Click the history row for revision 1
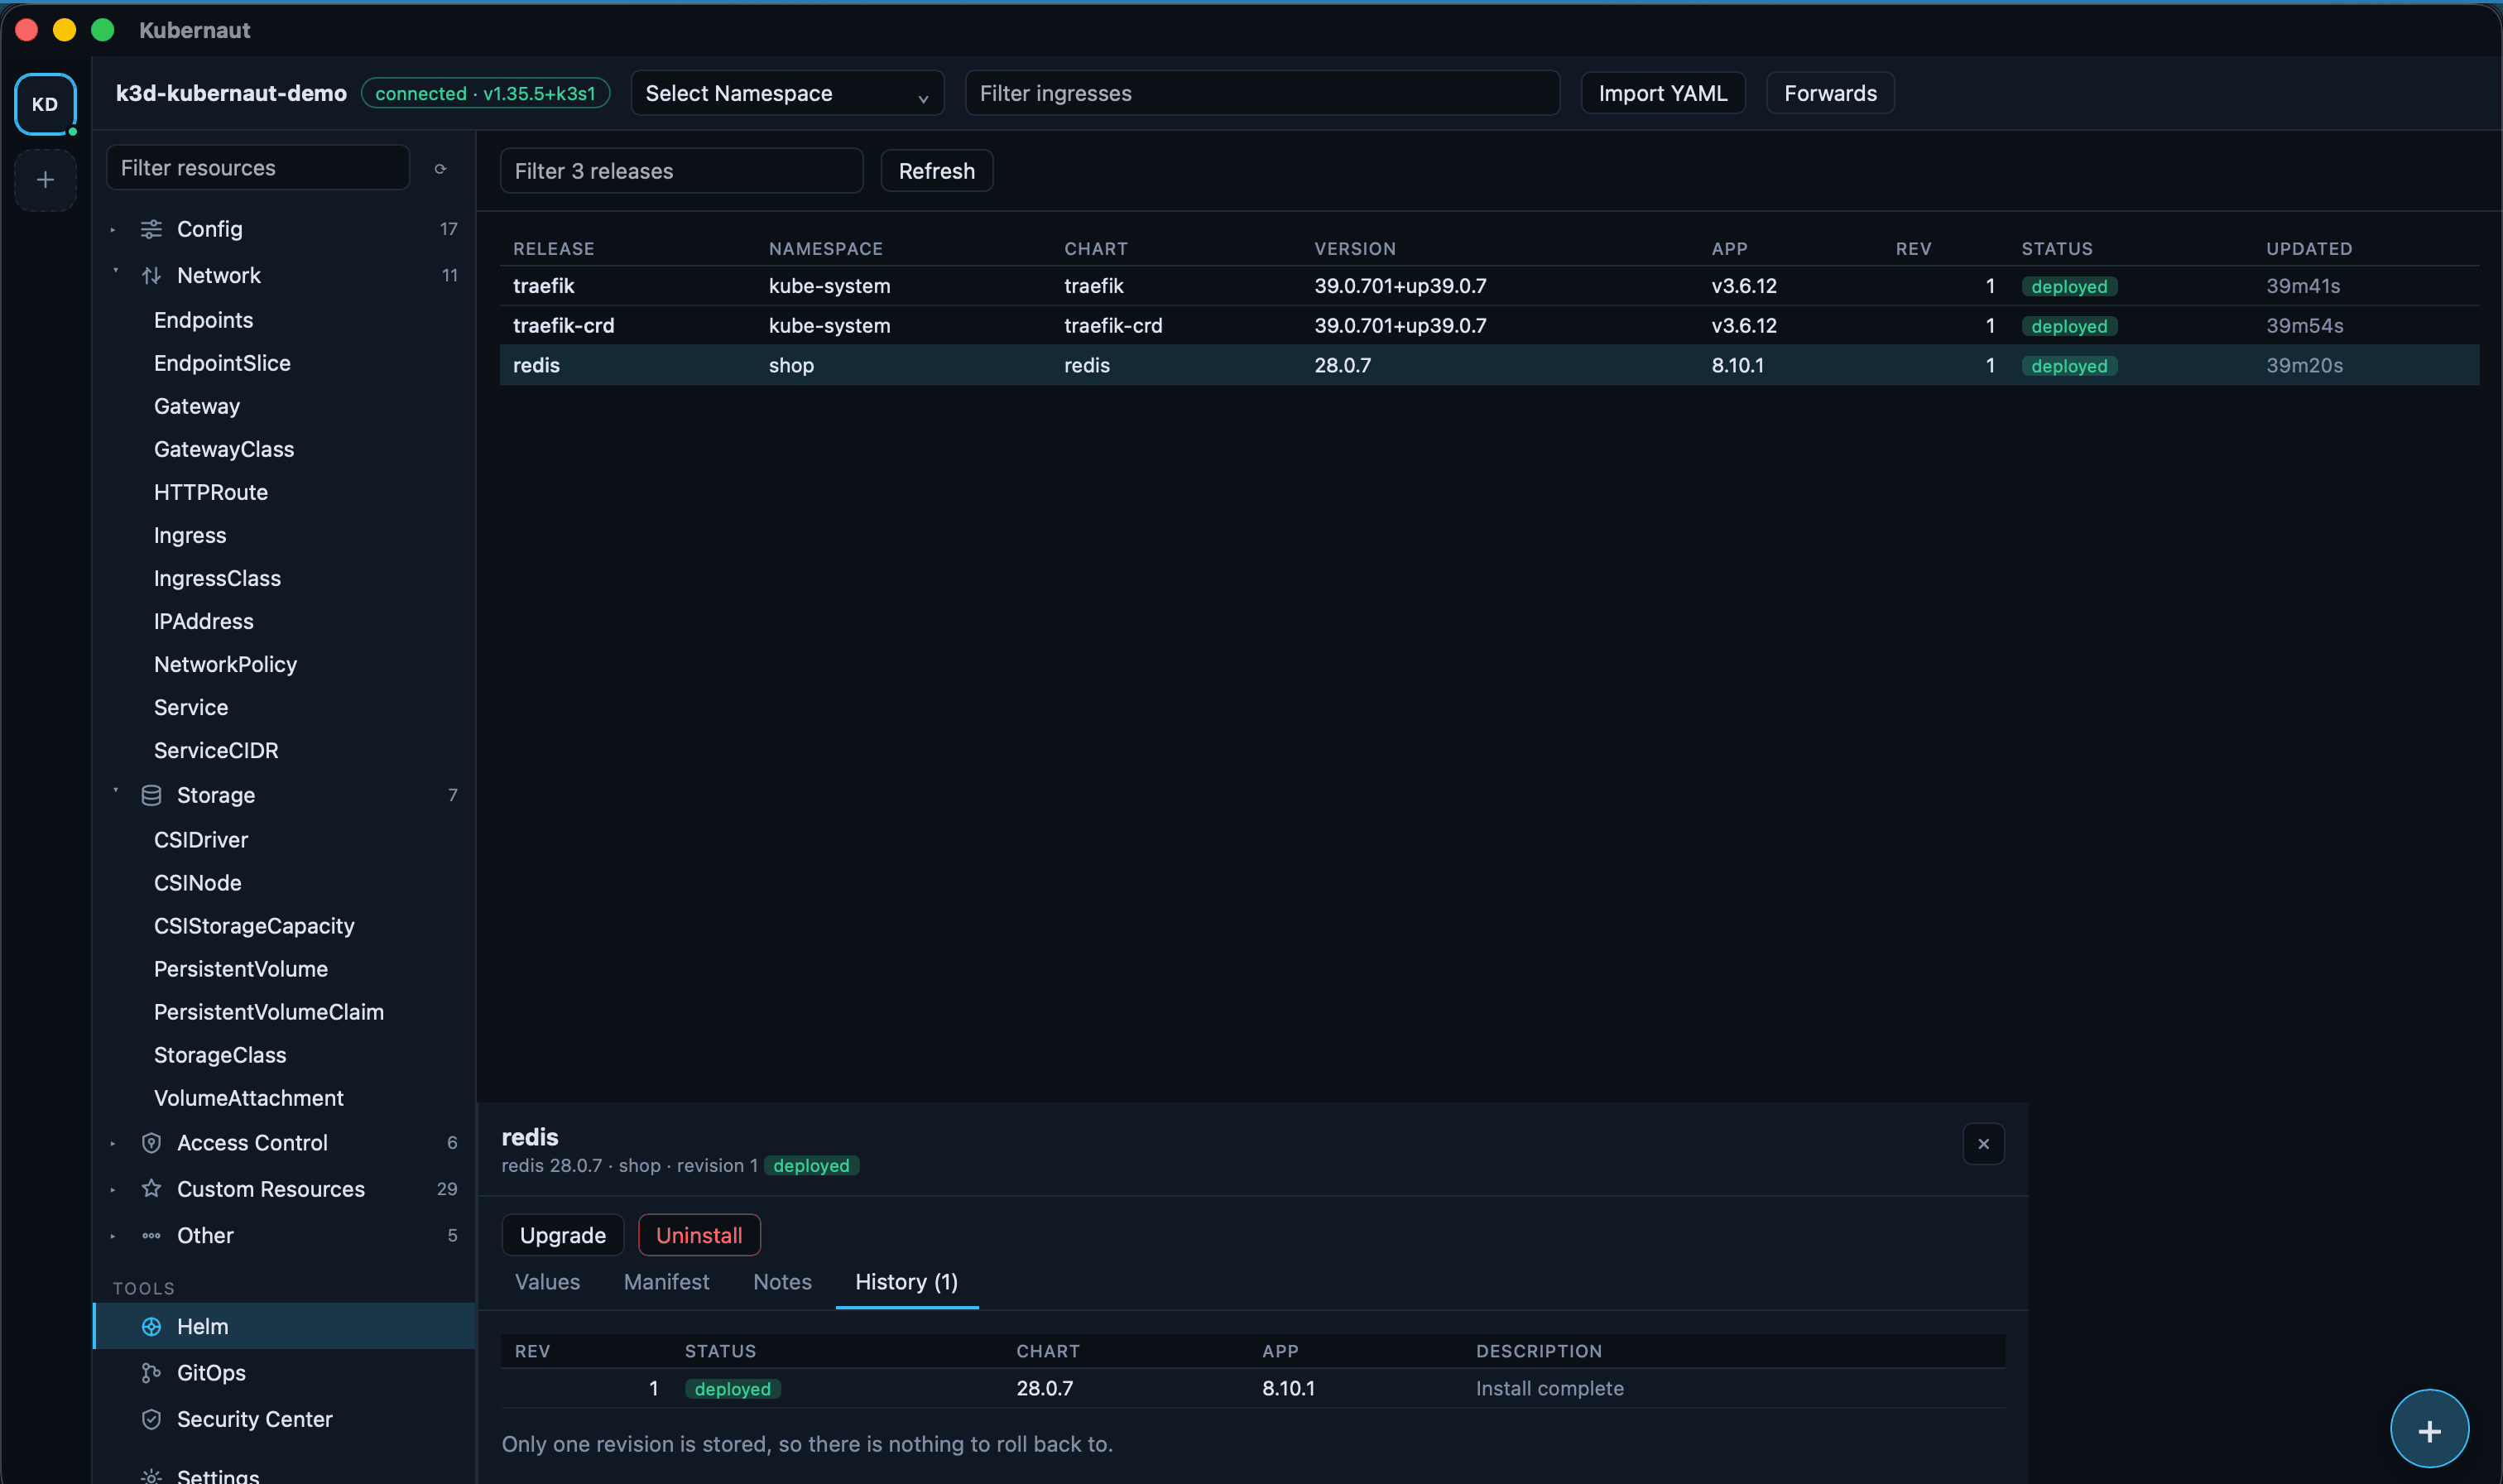Screen dimensions: 2503x1484 (x=1253, y=1389)
